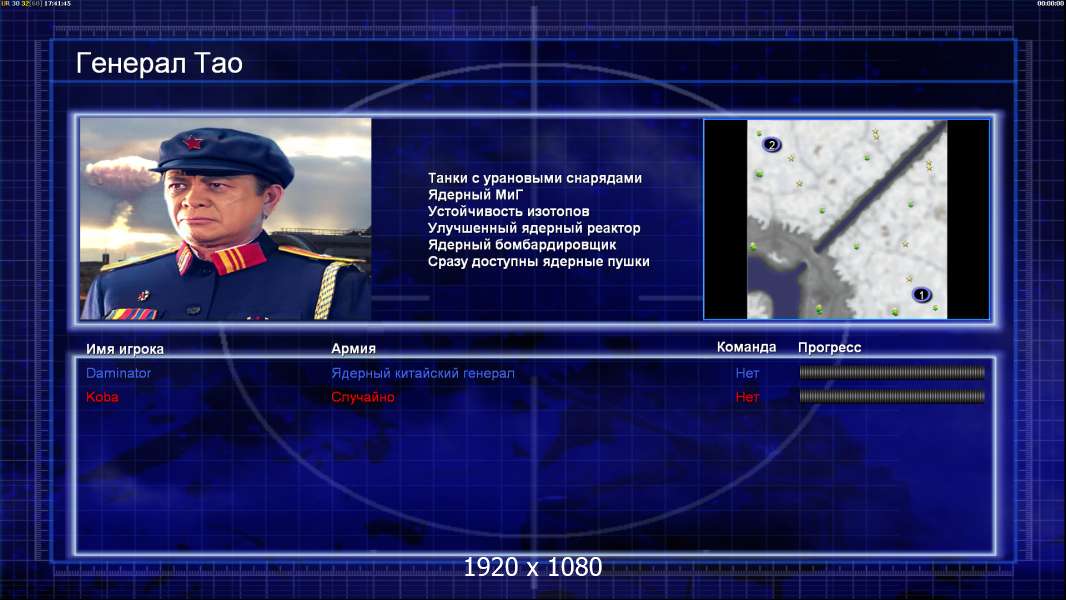Image resolution: width=1066 pixels, height=600 pixels.
Task: Click the 00:00:00 game timer
Action: click(1050, 3)
